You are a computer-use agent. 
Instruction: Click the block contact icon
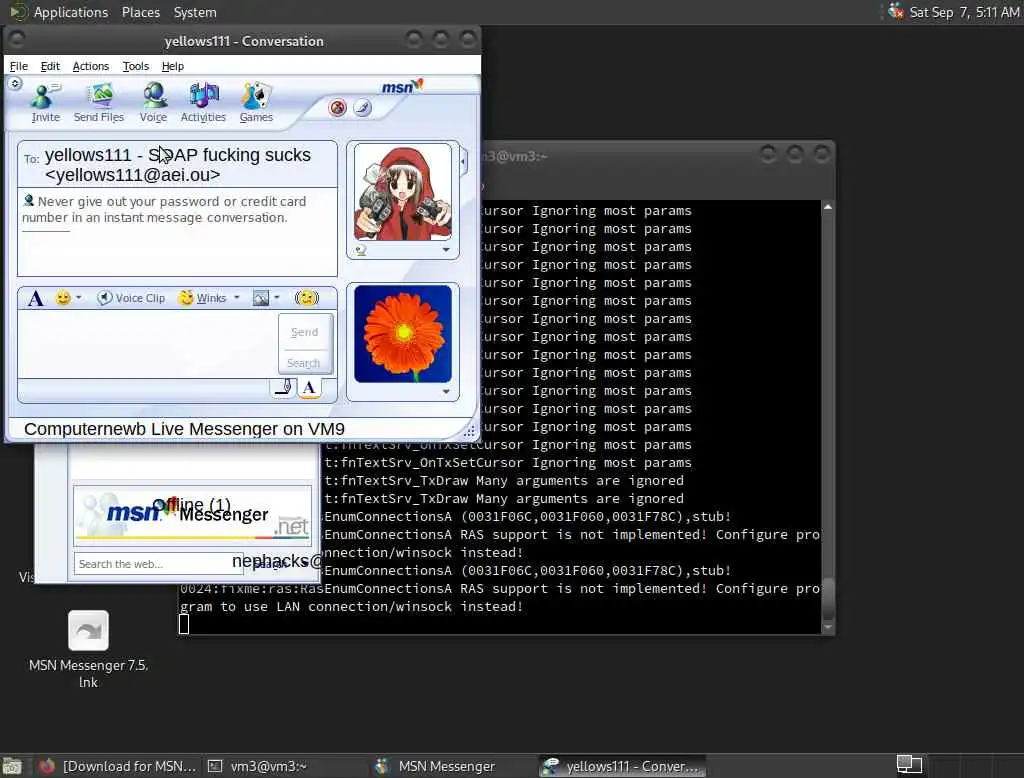(x=338, y=108)
